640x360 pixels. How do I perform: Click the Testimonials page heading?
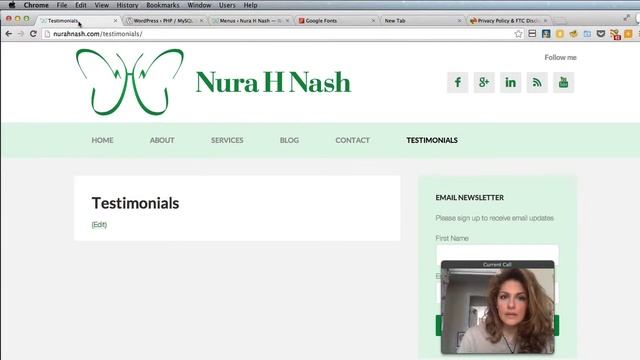coord(135,203)
